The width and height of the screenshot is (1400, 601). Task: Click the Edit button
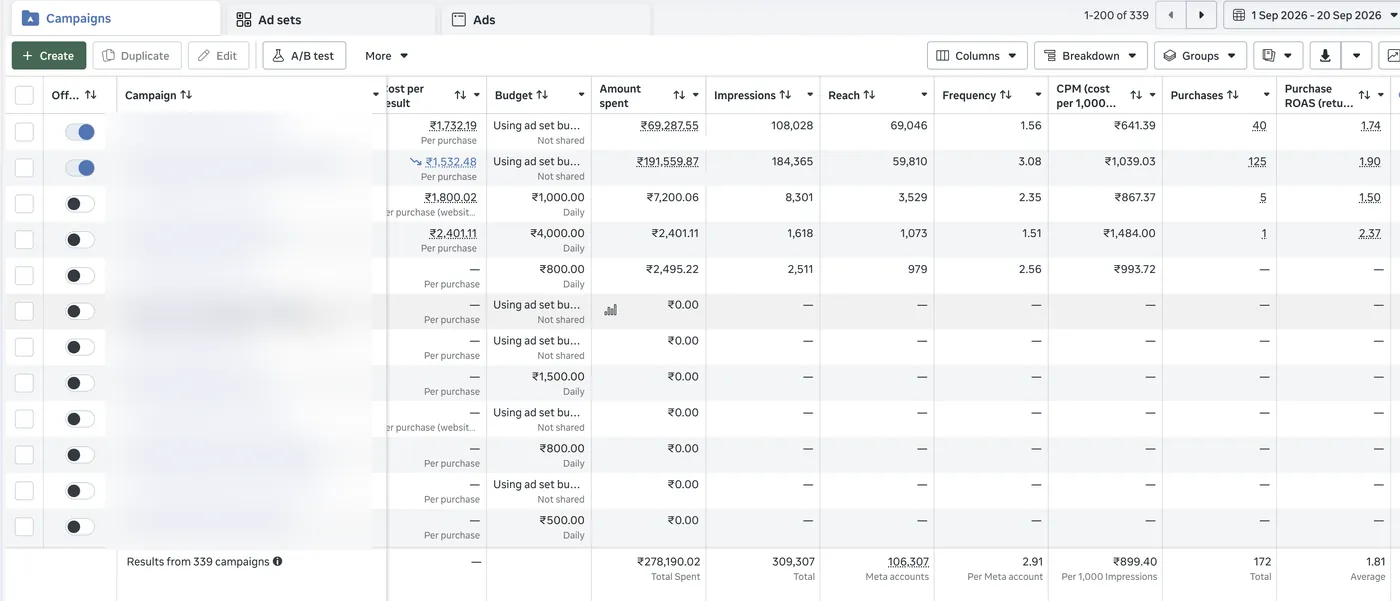(218, 56)
